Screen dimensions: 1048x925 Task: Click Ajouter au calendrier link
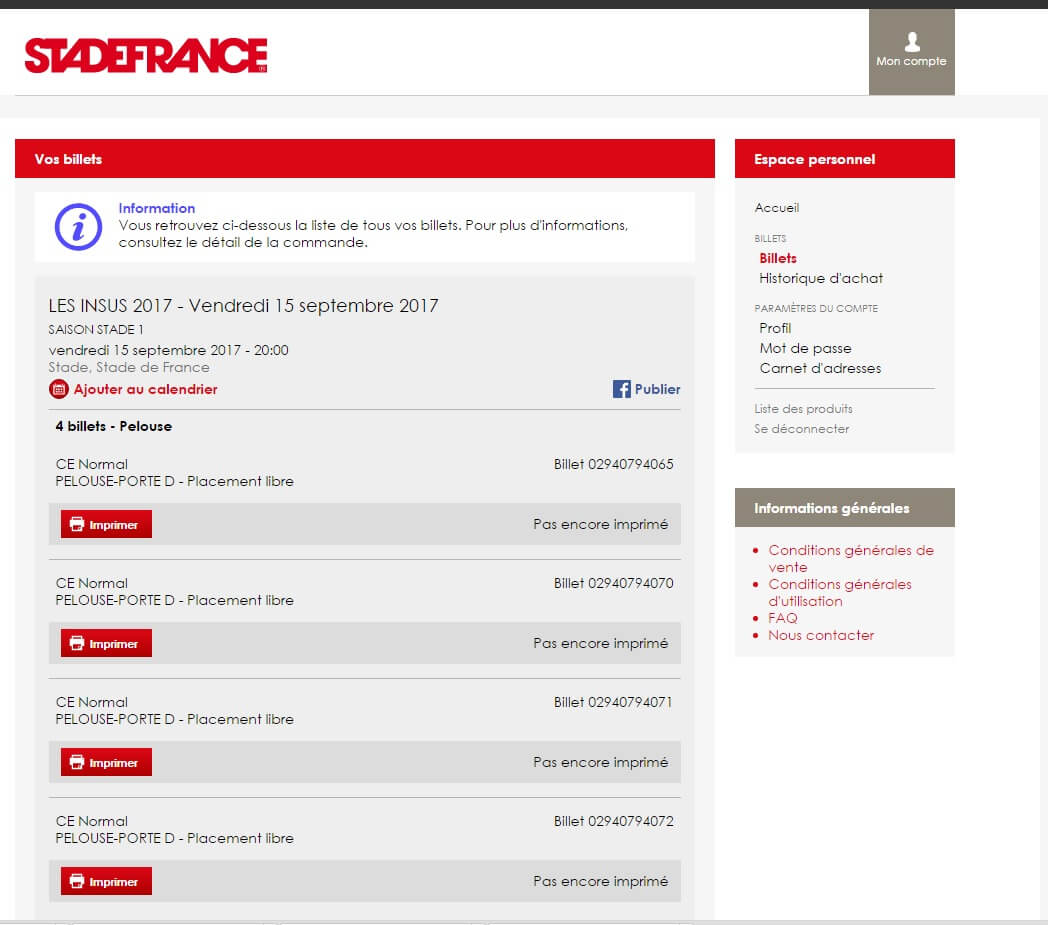click(x=146, y=389)
